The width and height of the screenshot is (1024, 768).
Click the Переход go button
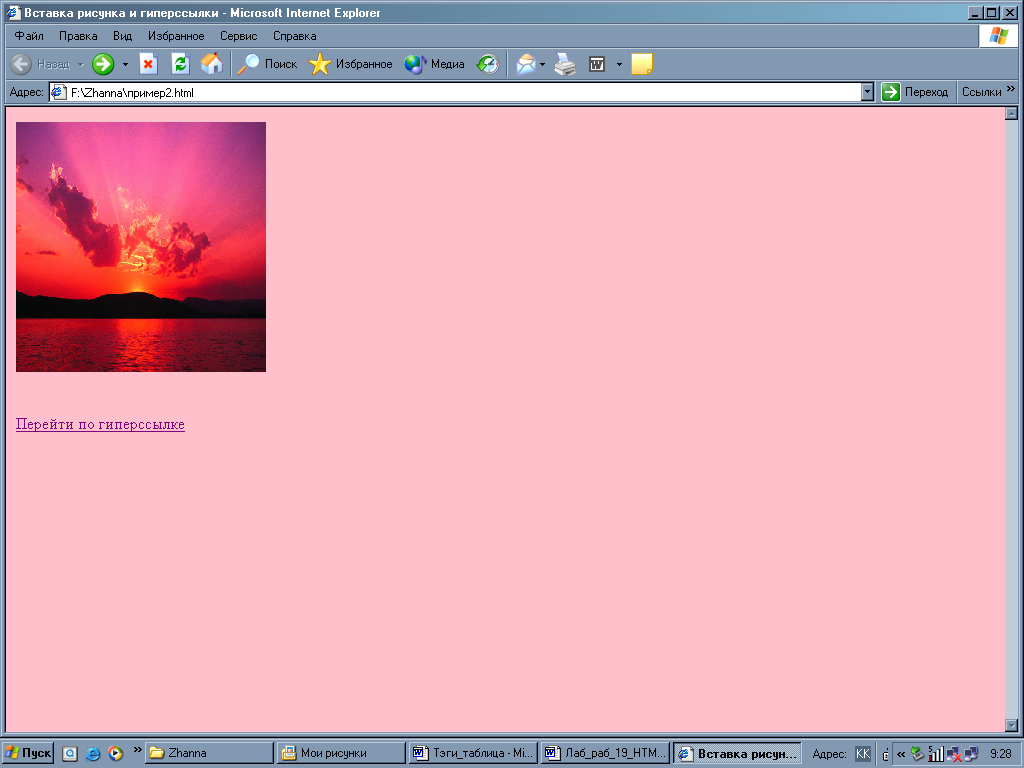(915, 92)
